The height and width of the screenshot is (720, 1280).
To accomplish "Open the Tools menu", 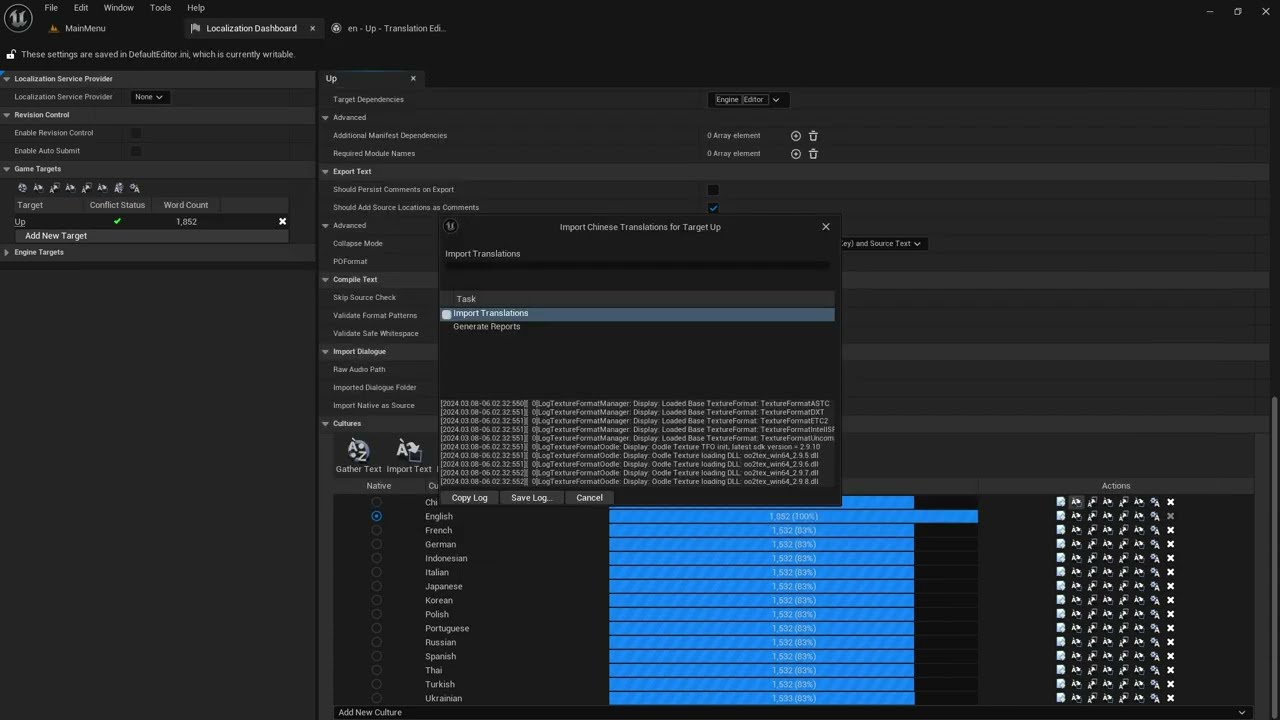I will (160, 8).
